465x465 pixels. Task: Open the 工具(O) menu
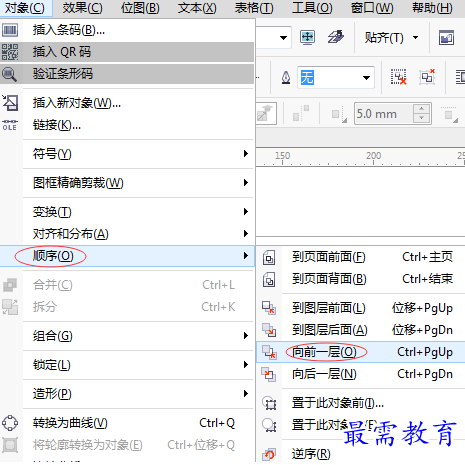pyautogui.click(x=312, y=8)
